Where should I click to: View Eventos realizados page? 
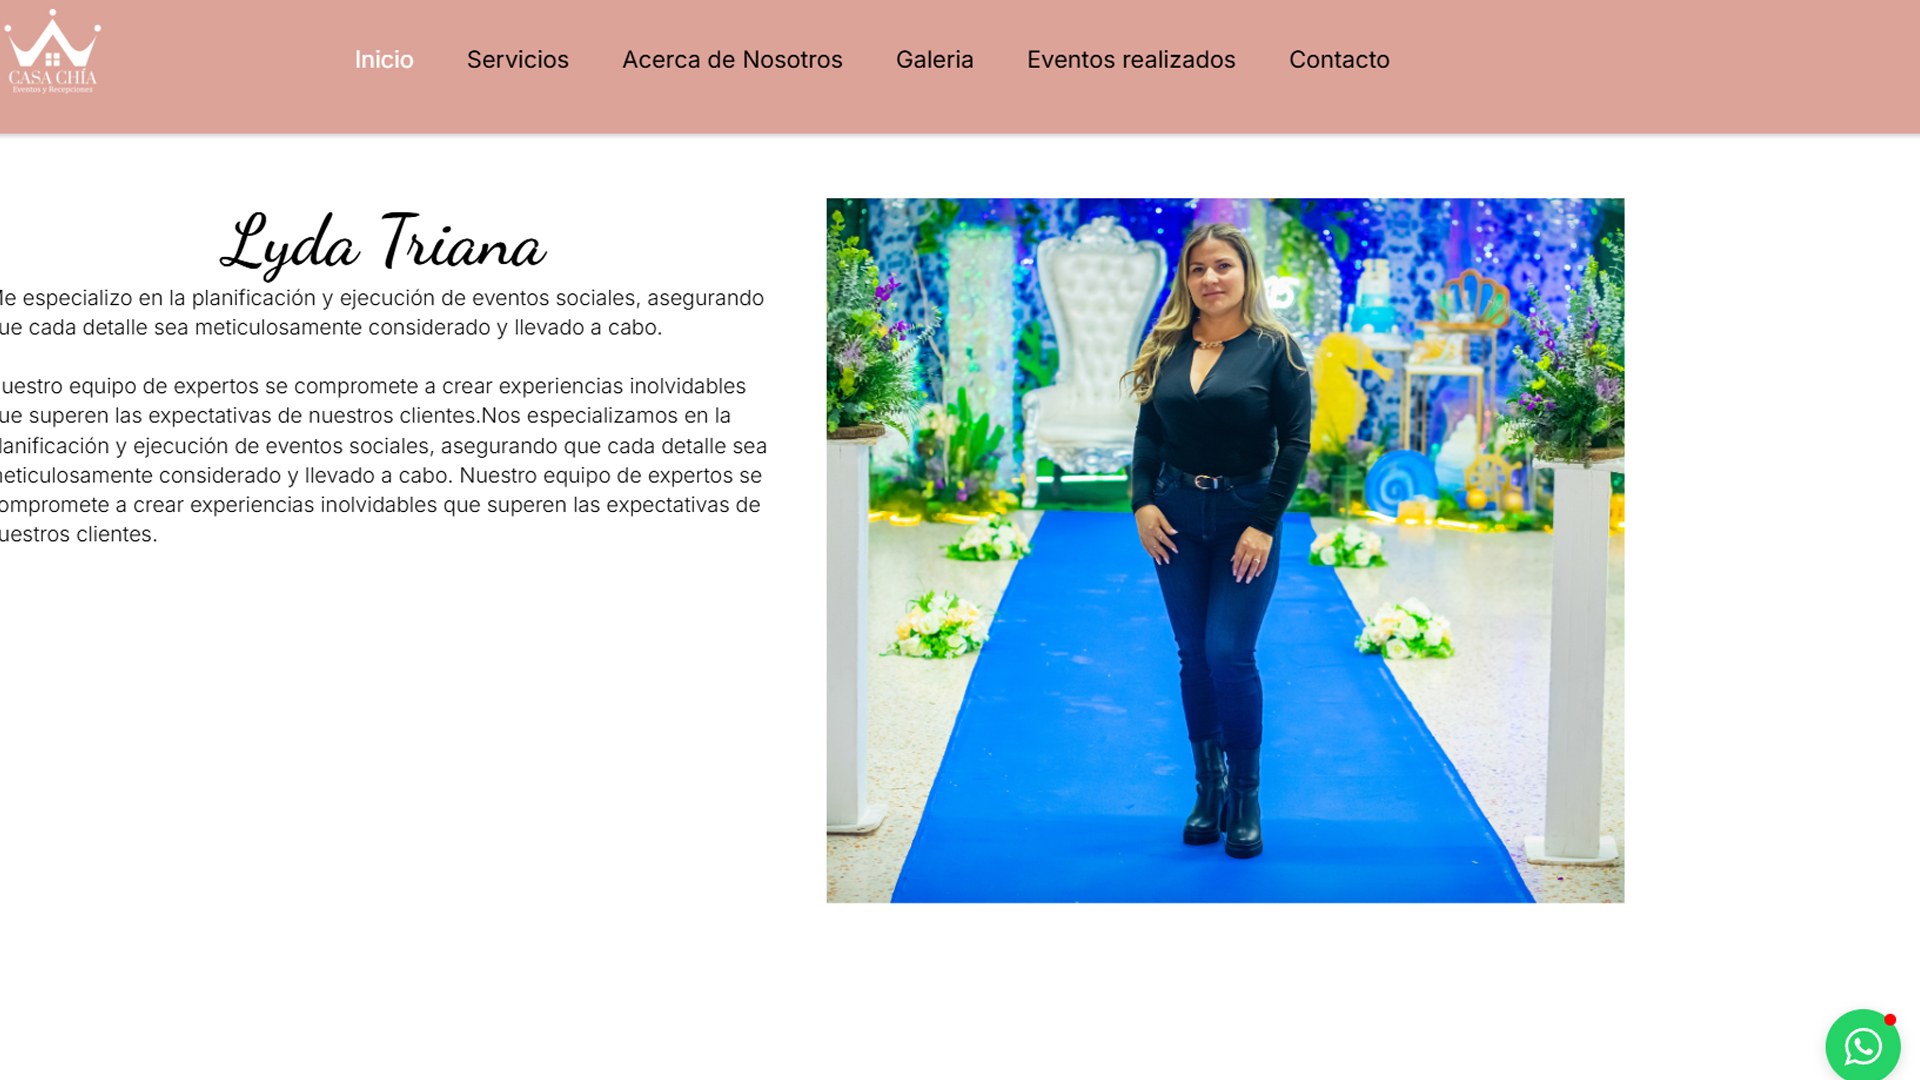tap(1131, 60)
